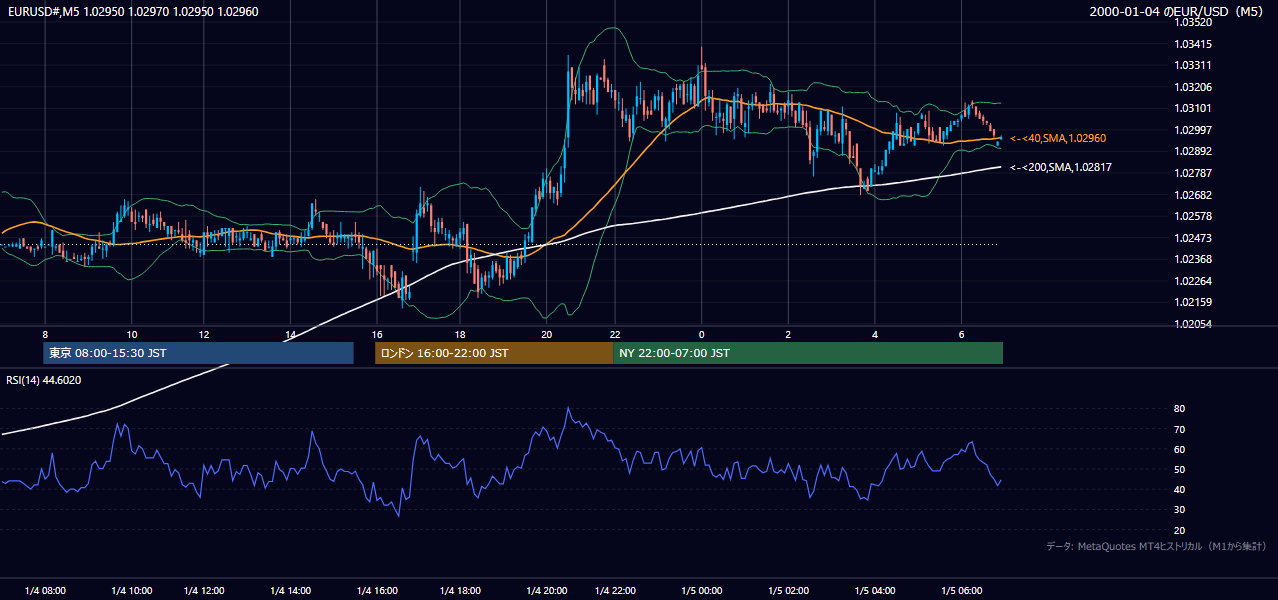Click RSI scale value 60
1278x600 pixels.
click(1179, 449)
